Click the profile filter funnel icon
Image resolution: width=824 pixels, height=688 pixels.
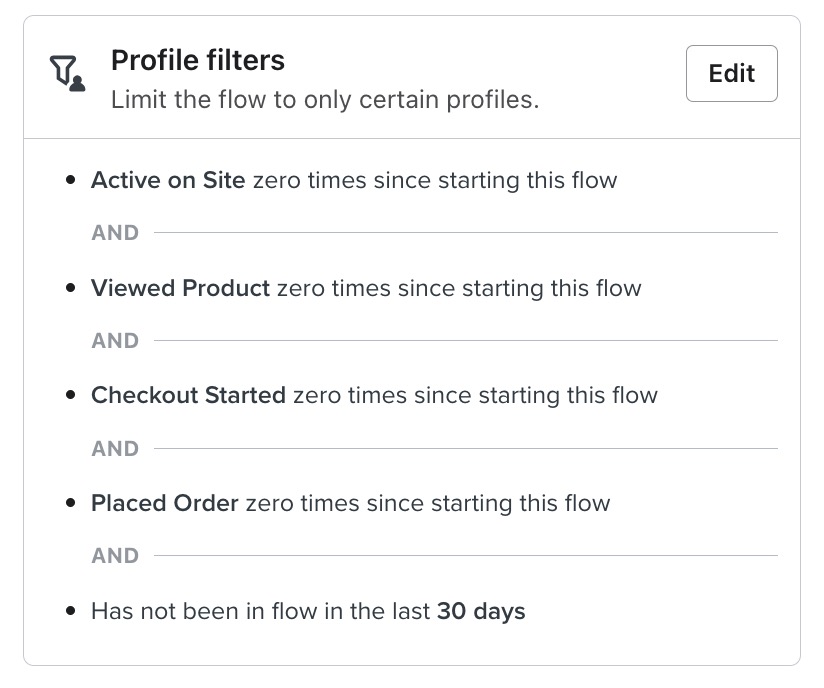pyautogui.click(x=67, y=73)
